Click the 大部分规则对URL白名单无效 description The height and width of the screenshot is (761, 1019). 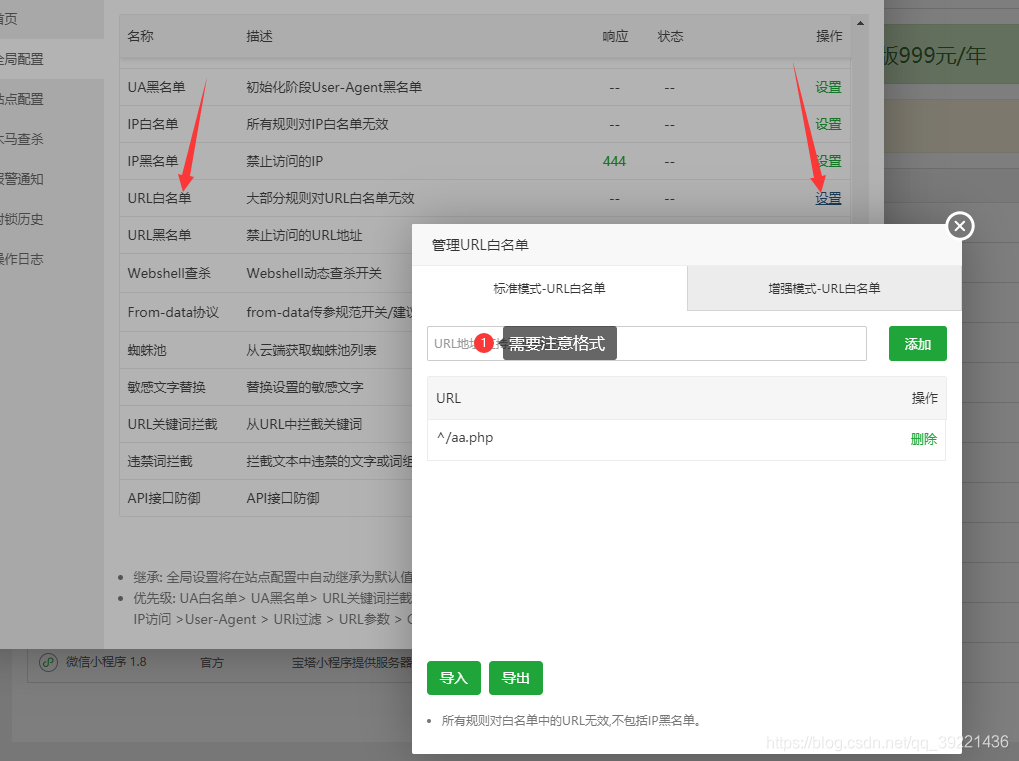[330, 198]
